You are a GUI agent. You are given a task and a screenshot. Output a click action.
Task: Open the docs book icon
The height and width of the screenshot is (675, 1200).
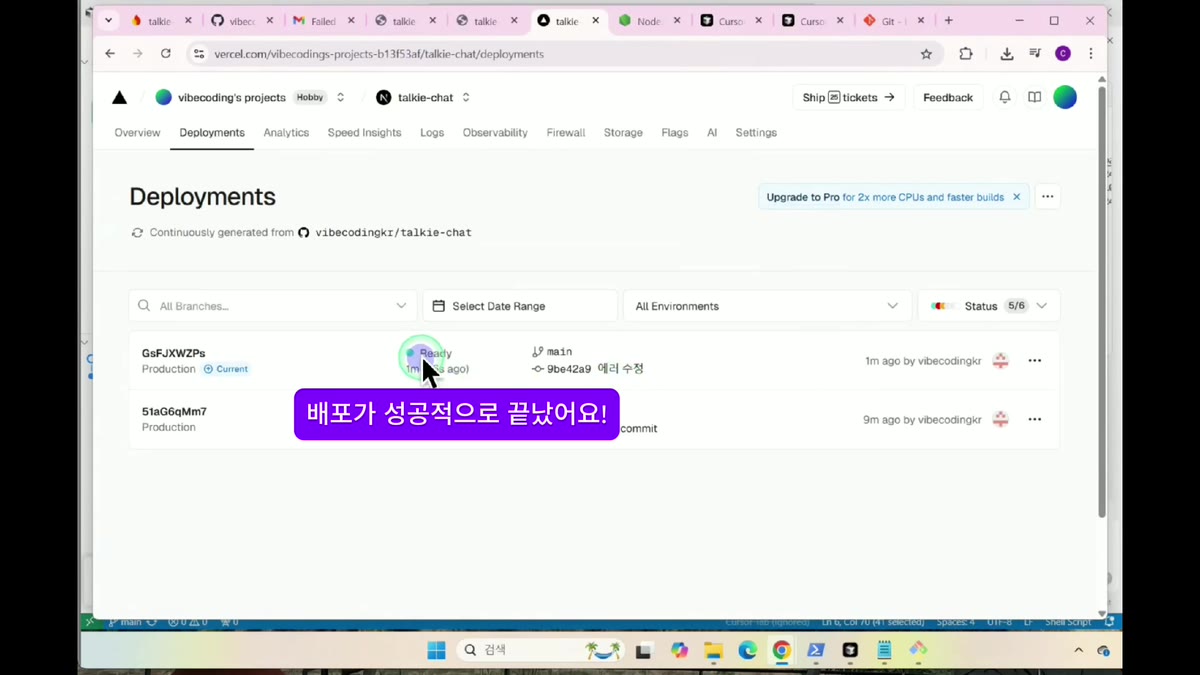[x=1035, y=97]
